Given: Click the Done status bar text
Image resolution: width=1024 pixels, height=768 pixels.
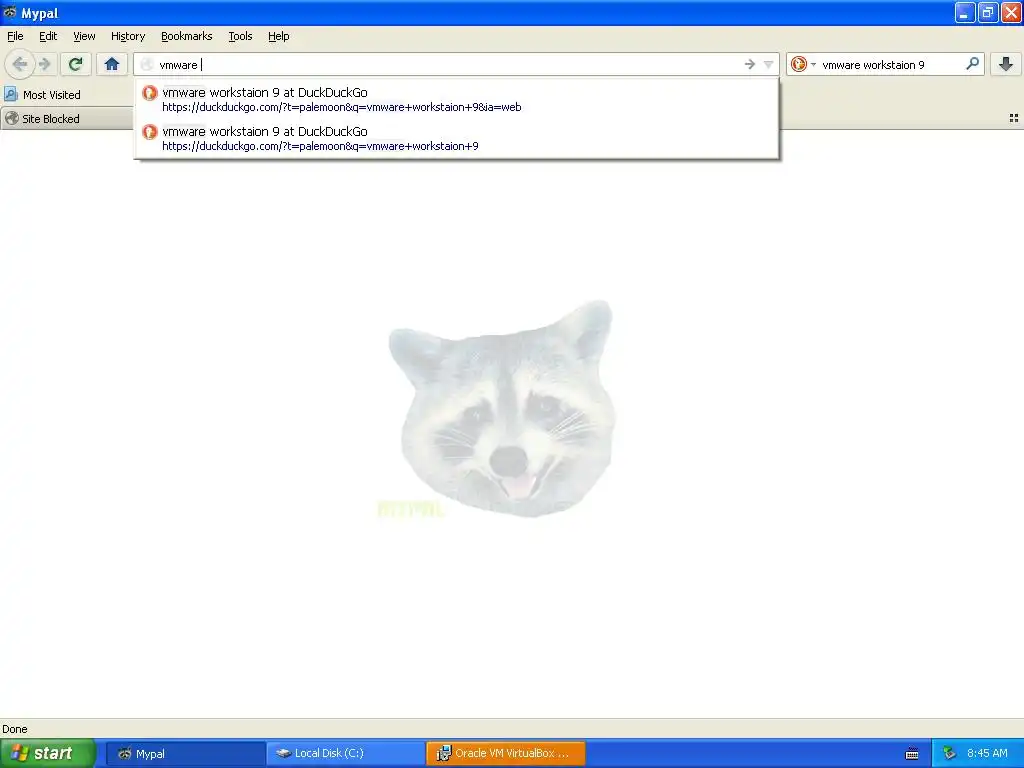Looking at the screenshot, I should click(x=15, y=729).
